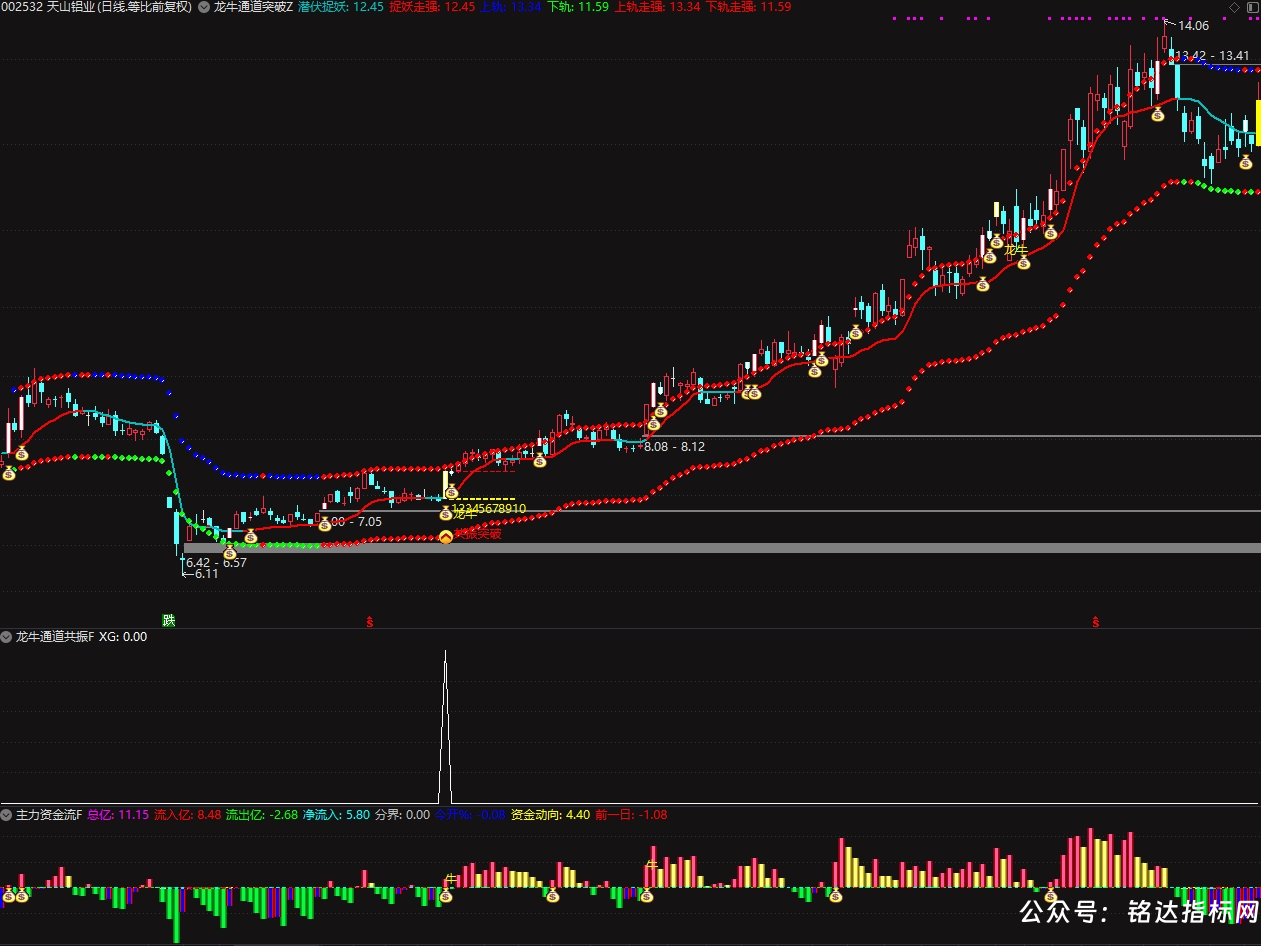Click the 13.42 - 13.41 price label

1212,56
